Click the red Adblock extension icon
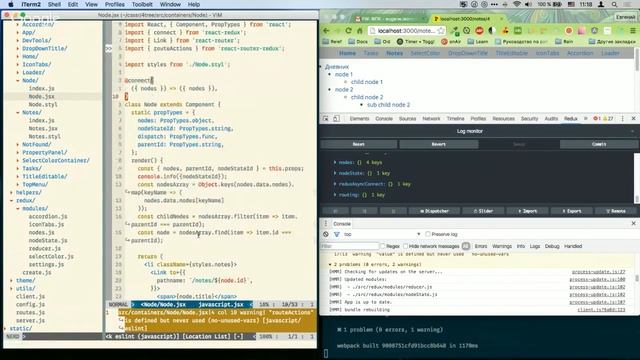The height and width of the screenshot is (360, 640). [480, 31]
